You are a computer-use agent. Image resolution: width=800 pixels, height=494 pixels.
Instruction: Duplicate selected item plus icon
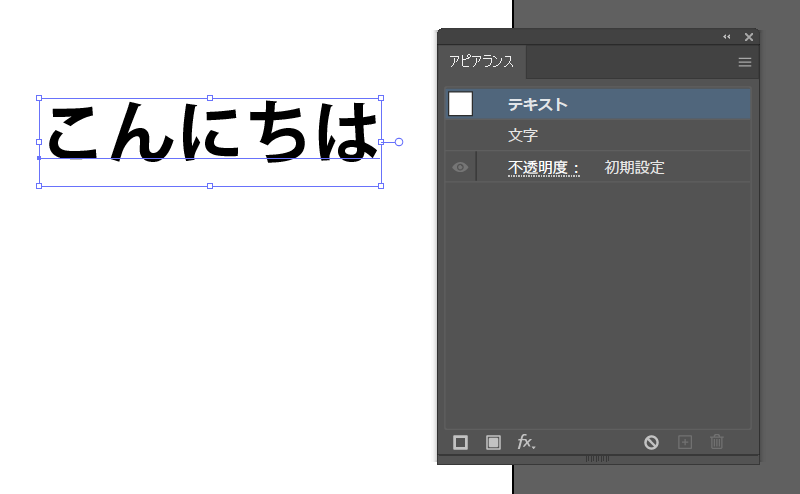685,442
